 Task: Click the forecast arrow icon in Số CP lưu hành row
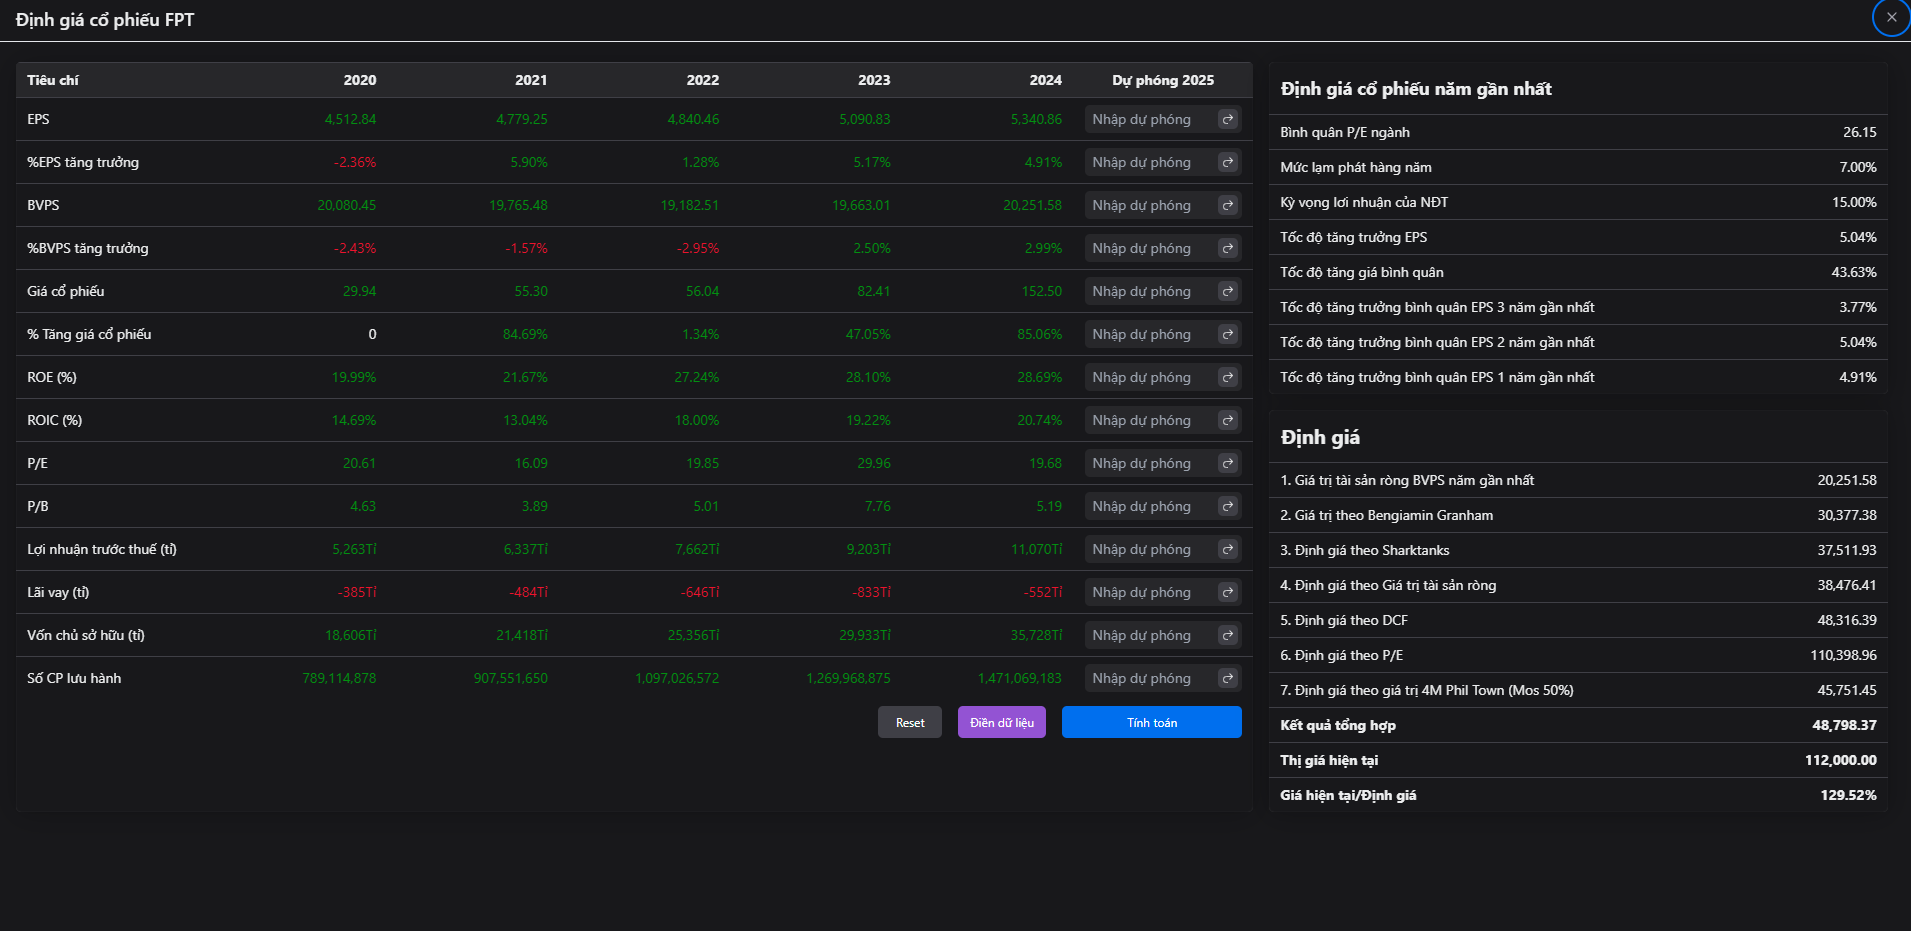[1228, 678]
